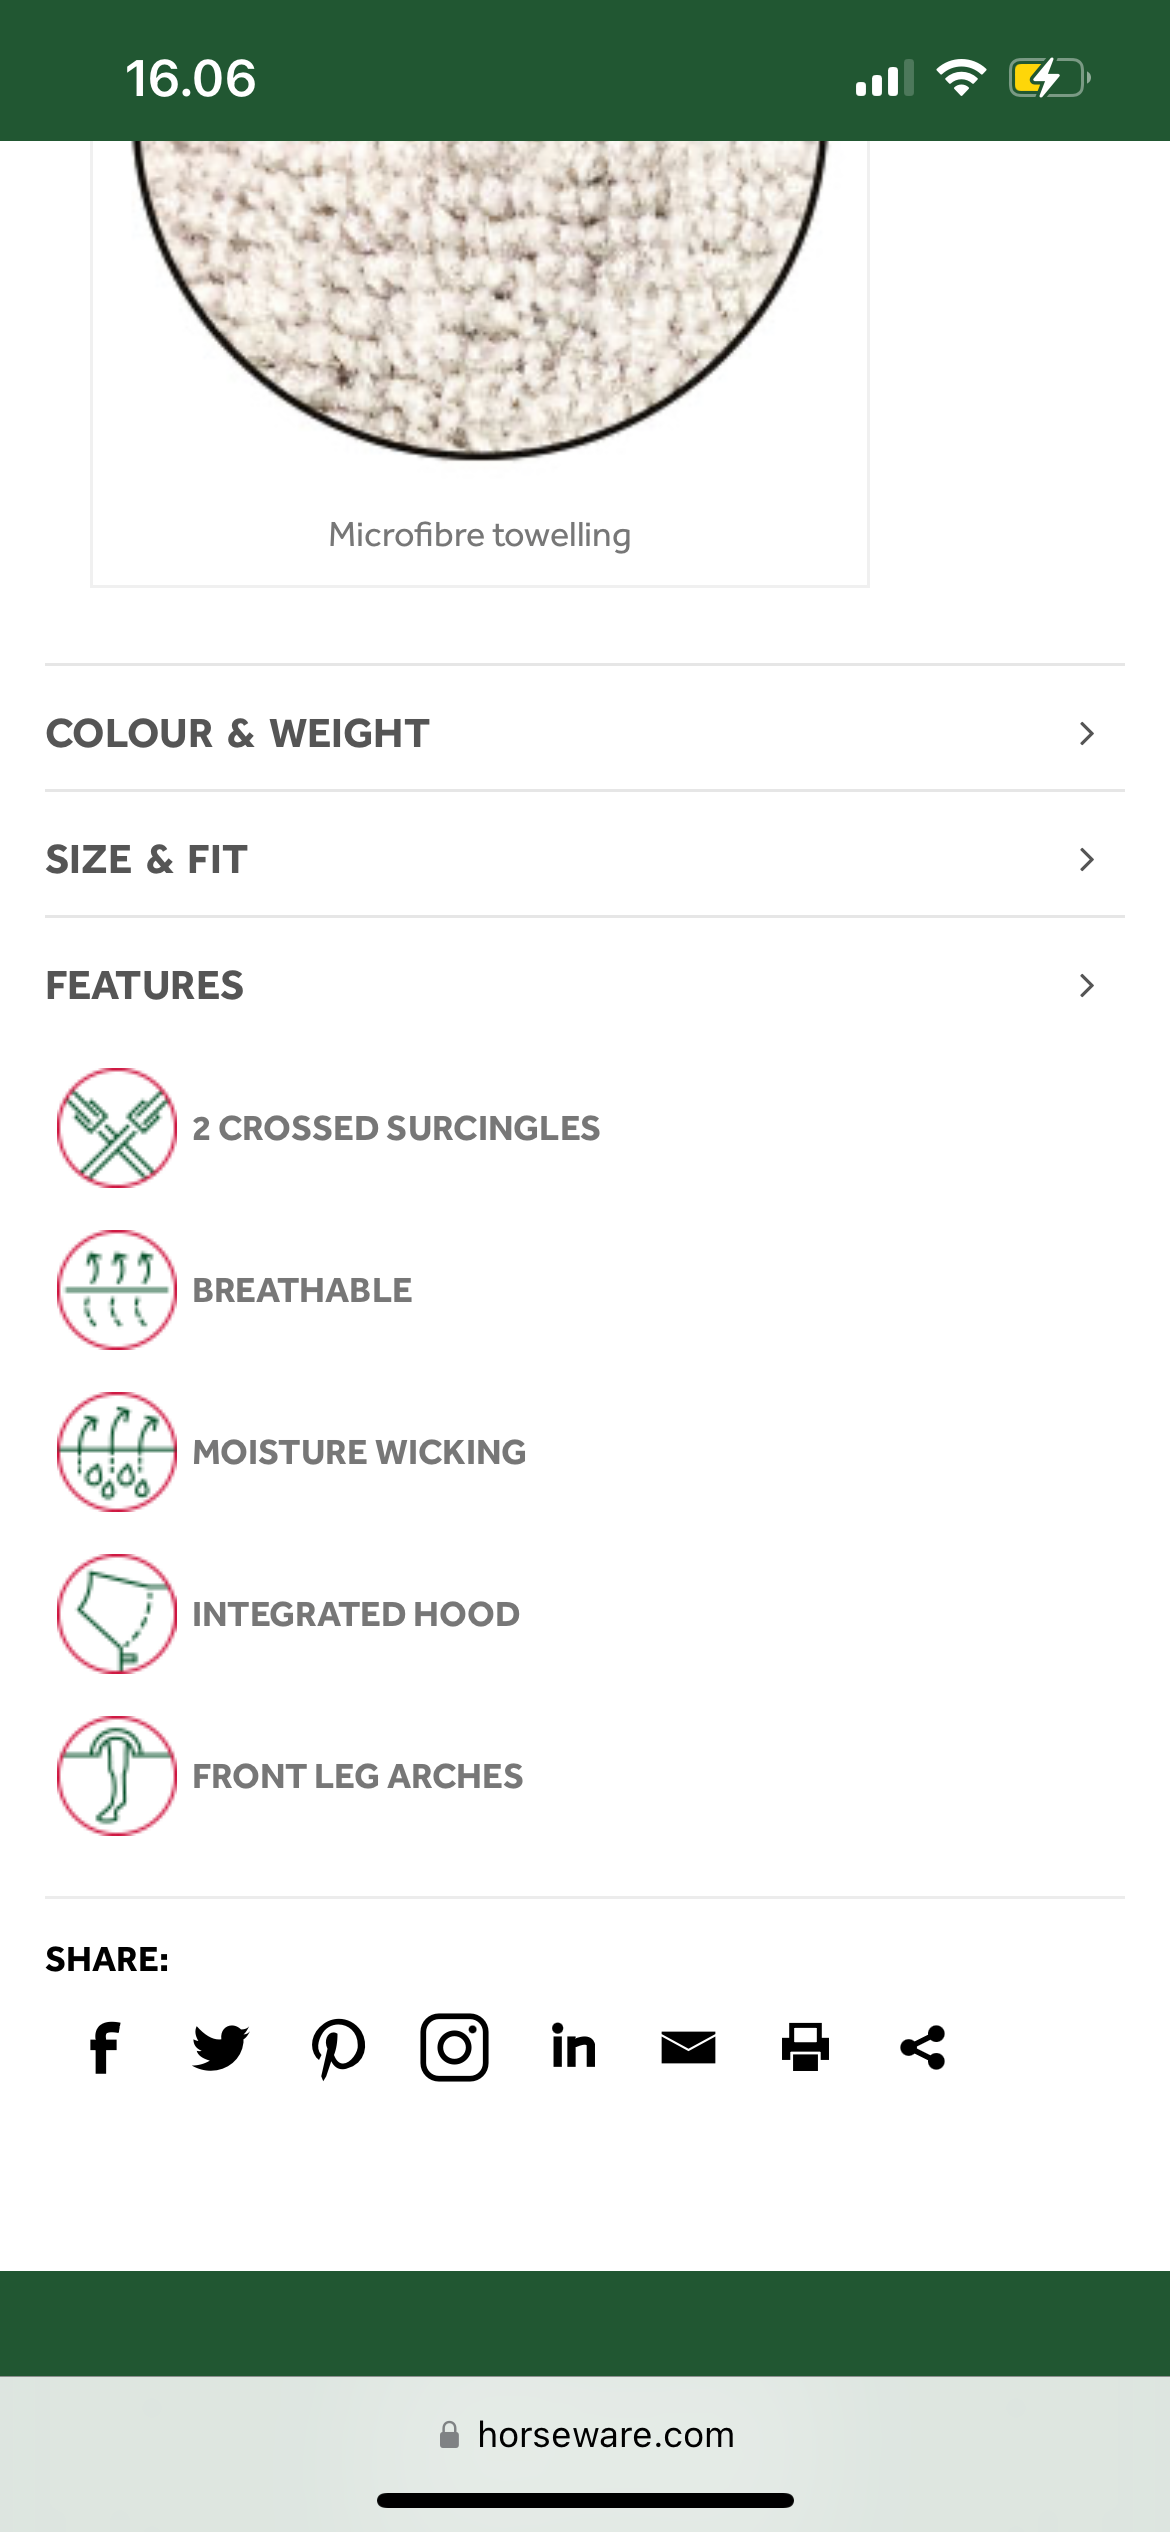
Task: Expand the Colour & Weight chevron
Action: point(1087,734)
